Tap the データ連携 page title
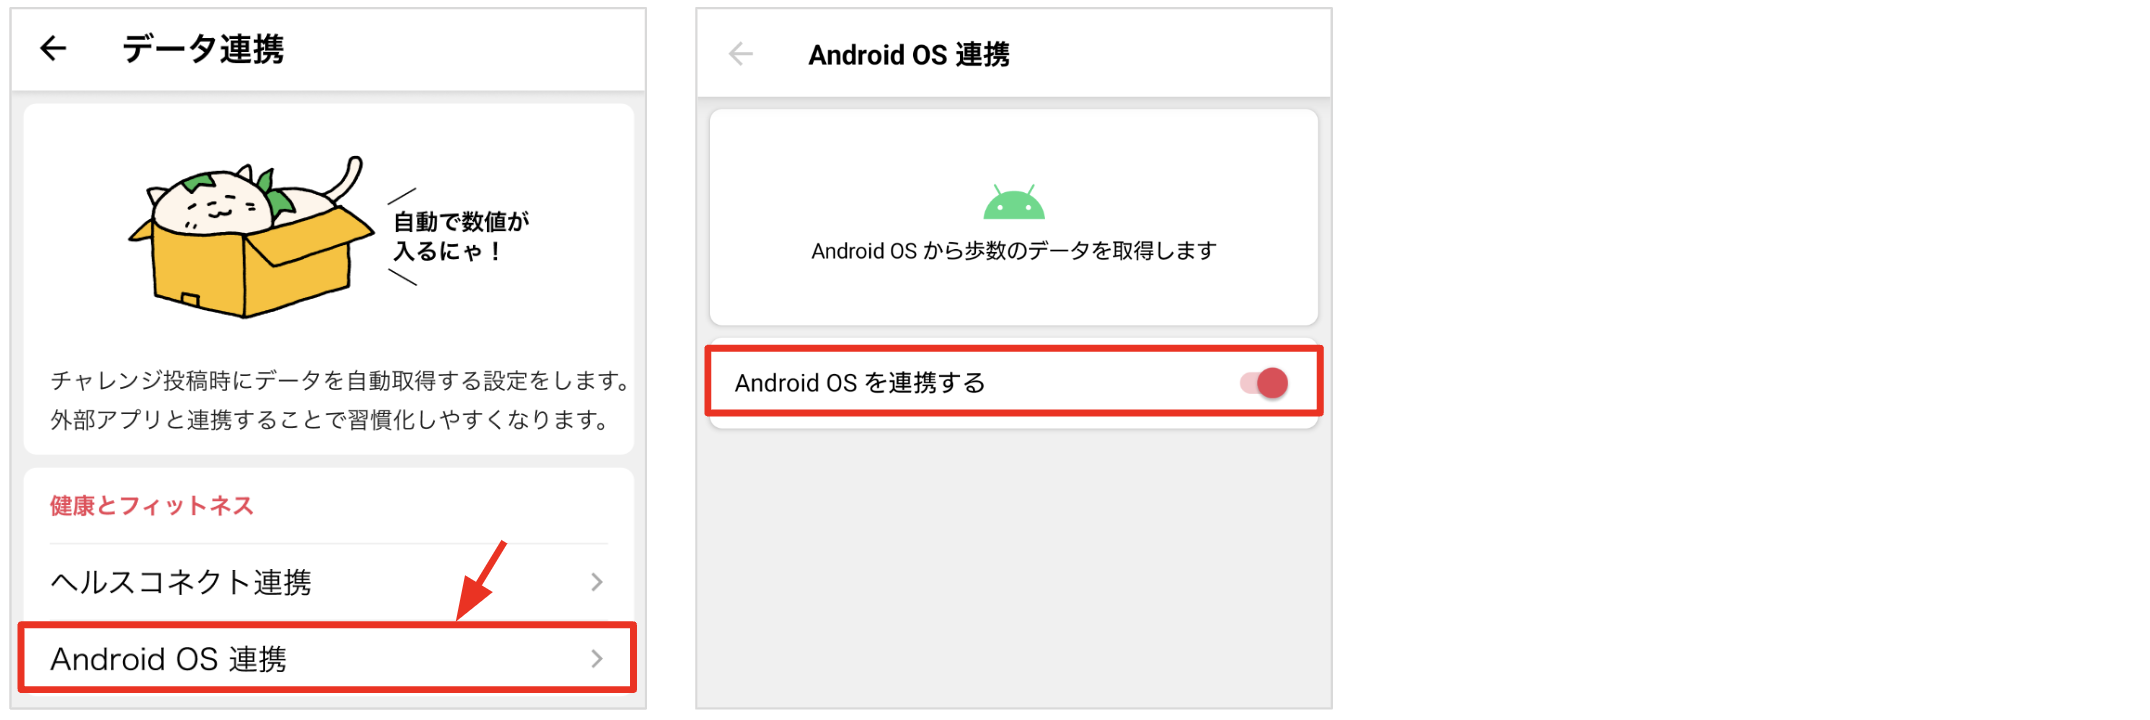2150x720 pixels. point(203,49)
